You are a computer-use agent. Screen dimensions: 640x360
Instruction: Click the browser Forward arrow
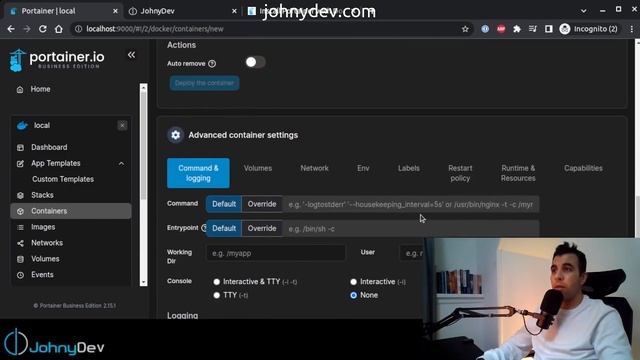click(27, 29)
